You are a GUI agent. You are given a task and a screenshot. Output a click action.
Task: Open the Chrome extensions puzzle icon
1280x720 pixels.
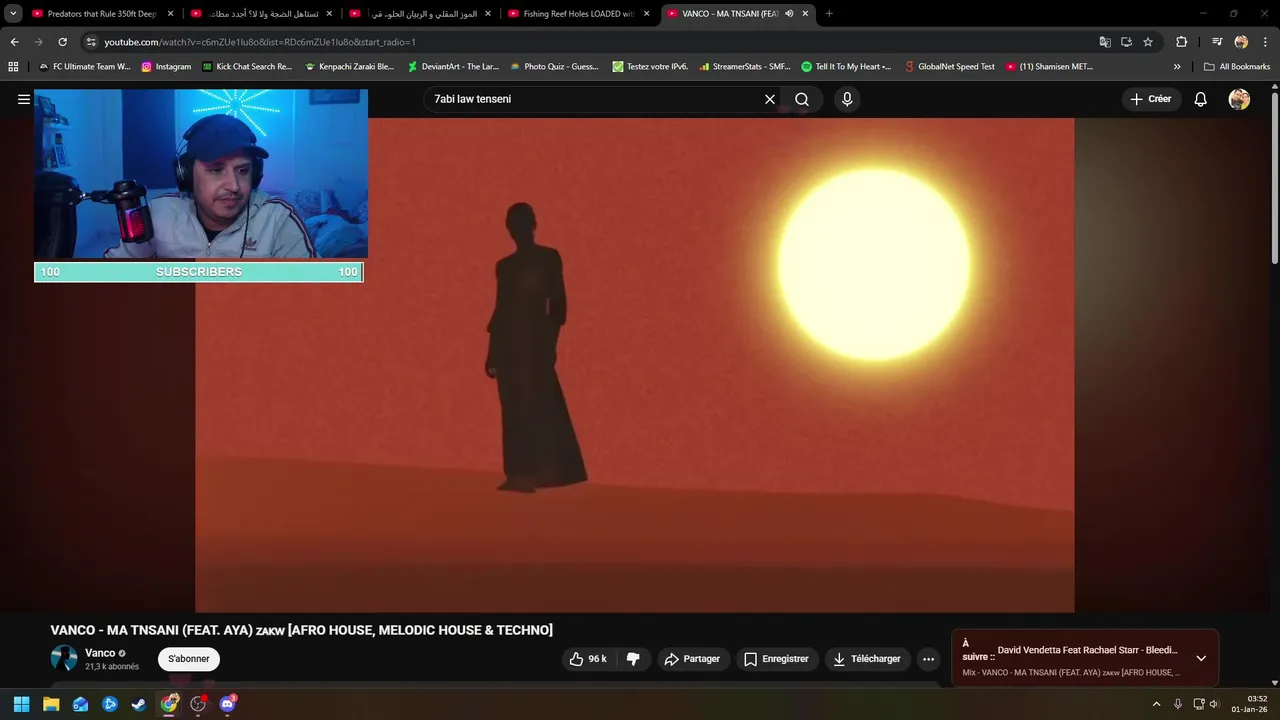(1181, 42)
